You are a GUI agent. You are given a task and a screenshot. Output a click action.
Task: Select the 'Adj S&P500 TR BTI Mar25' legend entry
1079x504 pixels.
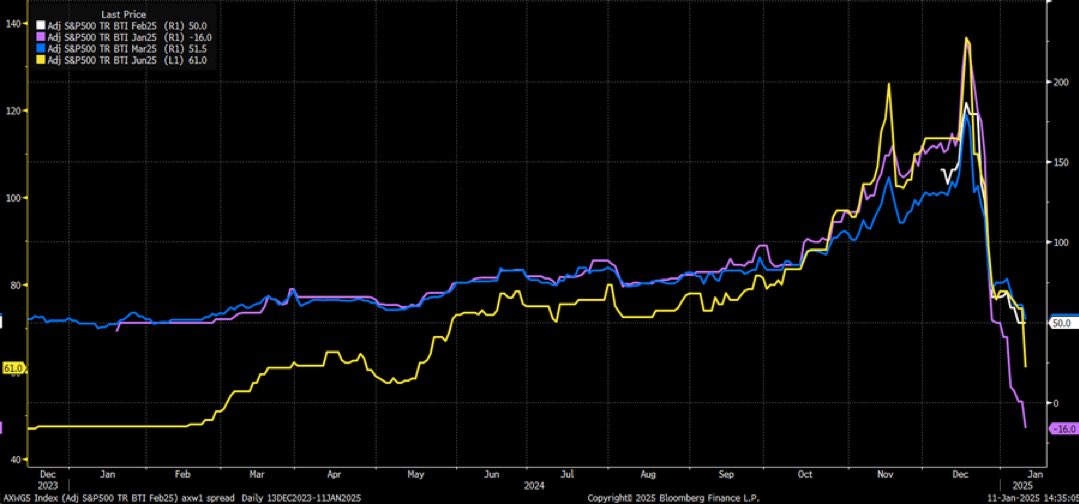[x=124, y=48]
